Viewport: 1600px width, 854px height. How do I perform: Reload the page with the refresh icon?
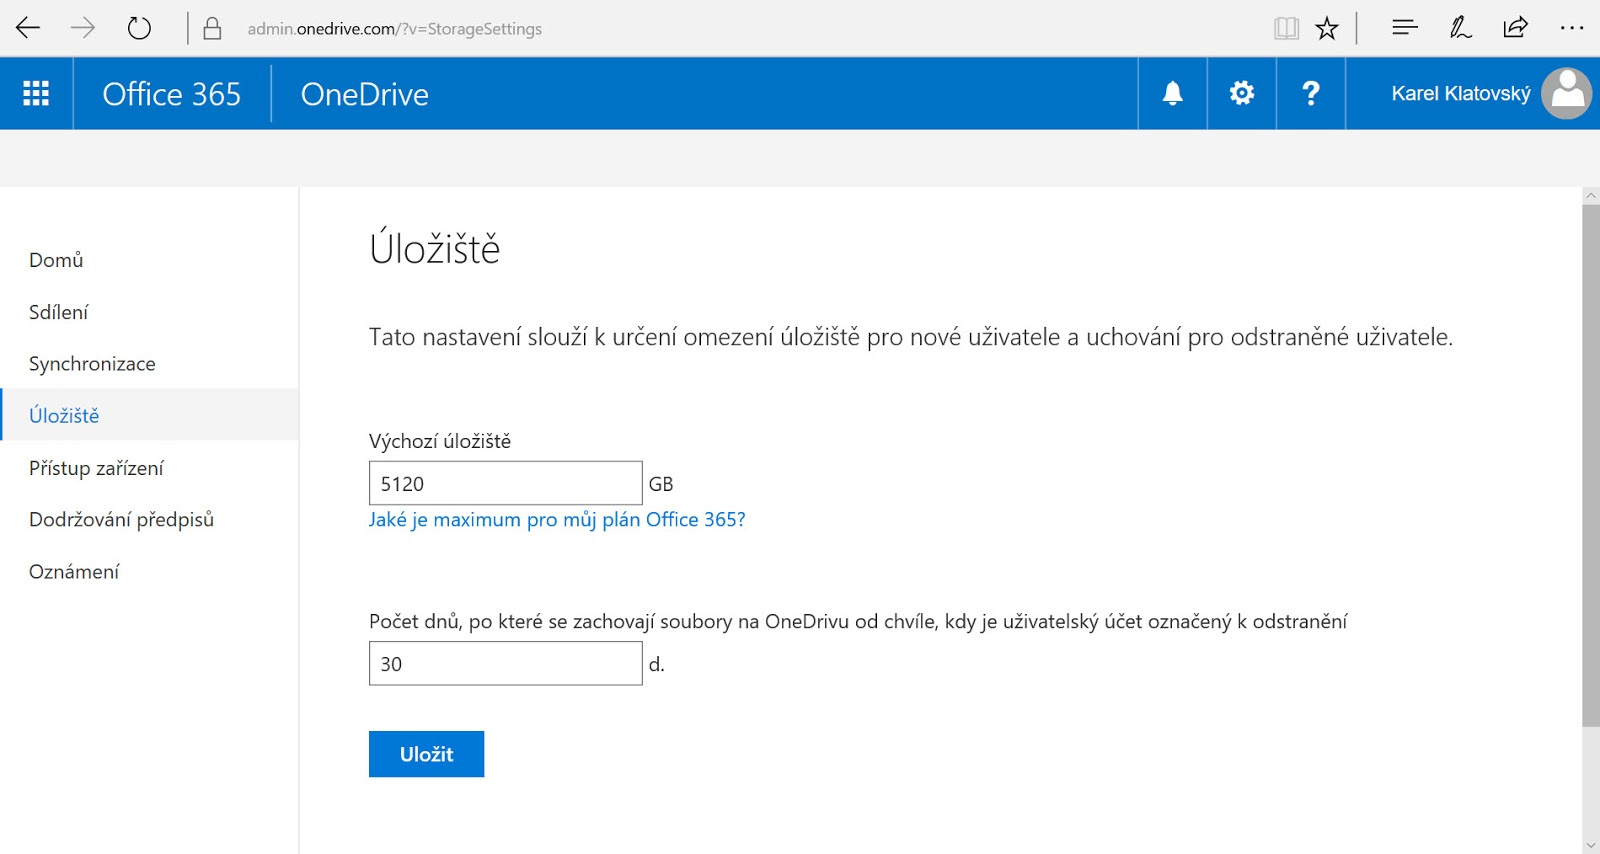[x=139, y=28]
